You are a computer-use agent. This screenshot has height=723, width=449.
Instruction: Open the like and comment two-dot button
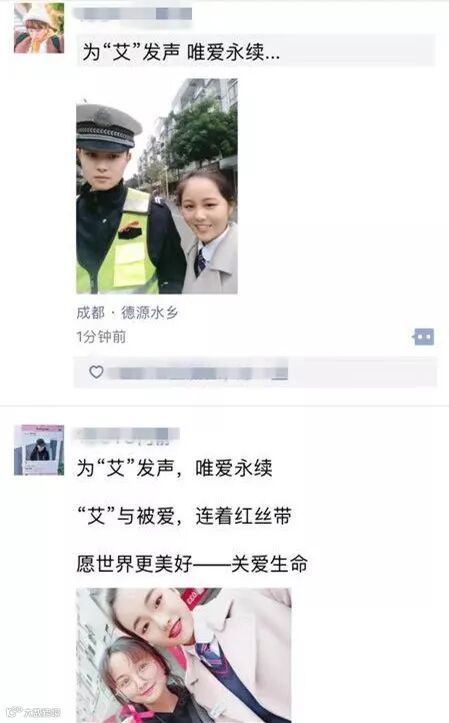click(424, 337)
